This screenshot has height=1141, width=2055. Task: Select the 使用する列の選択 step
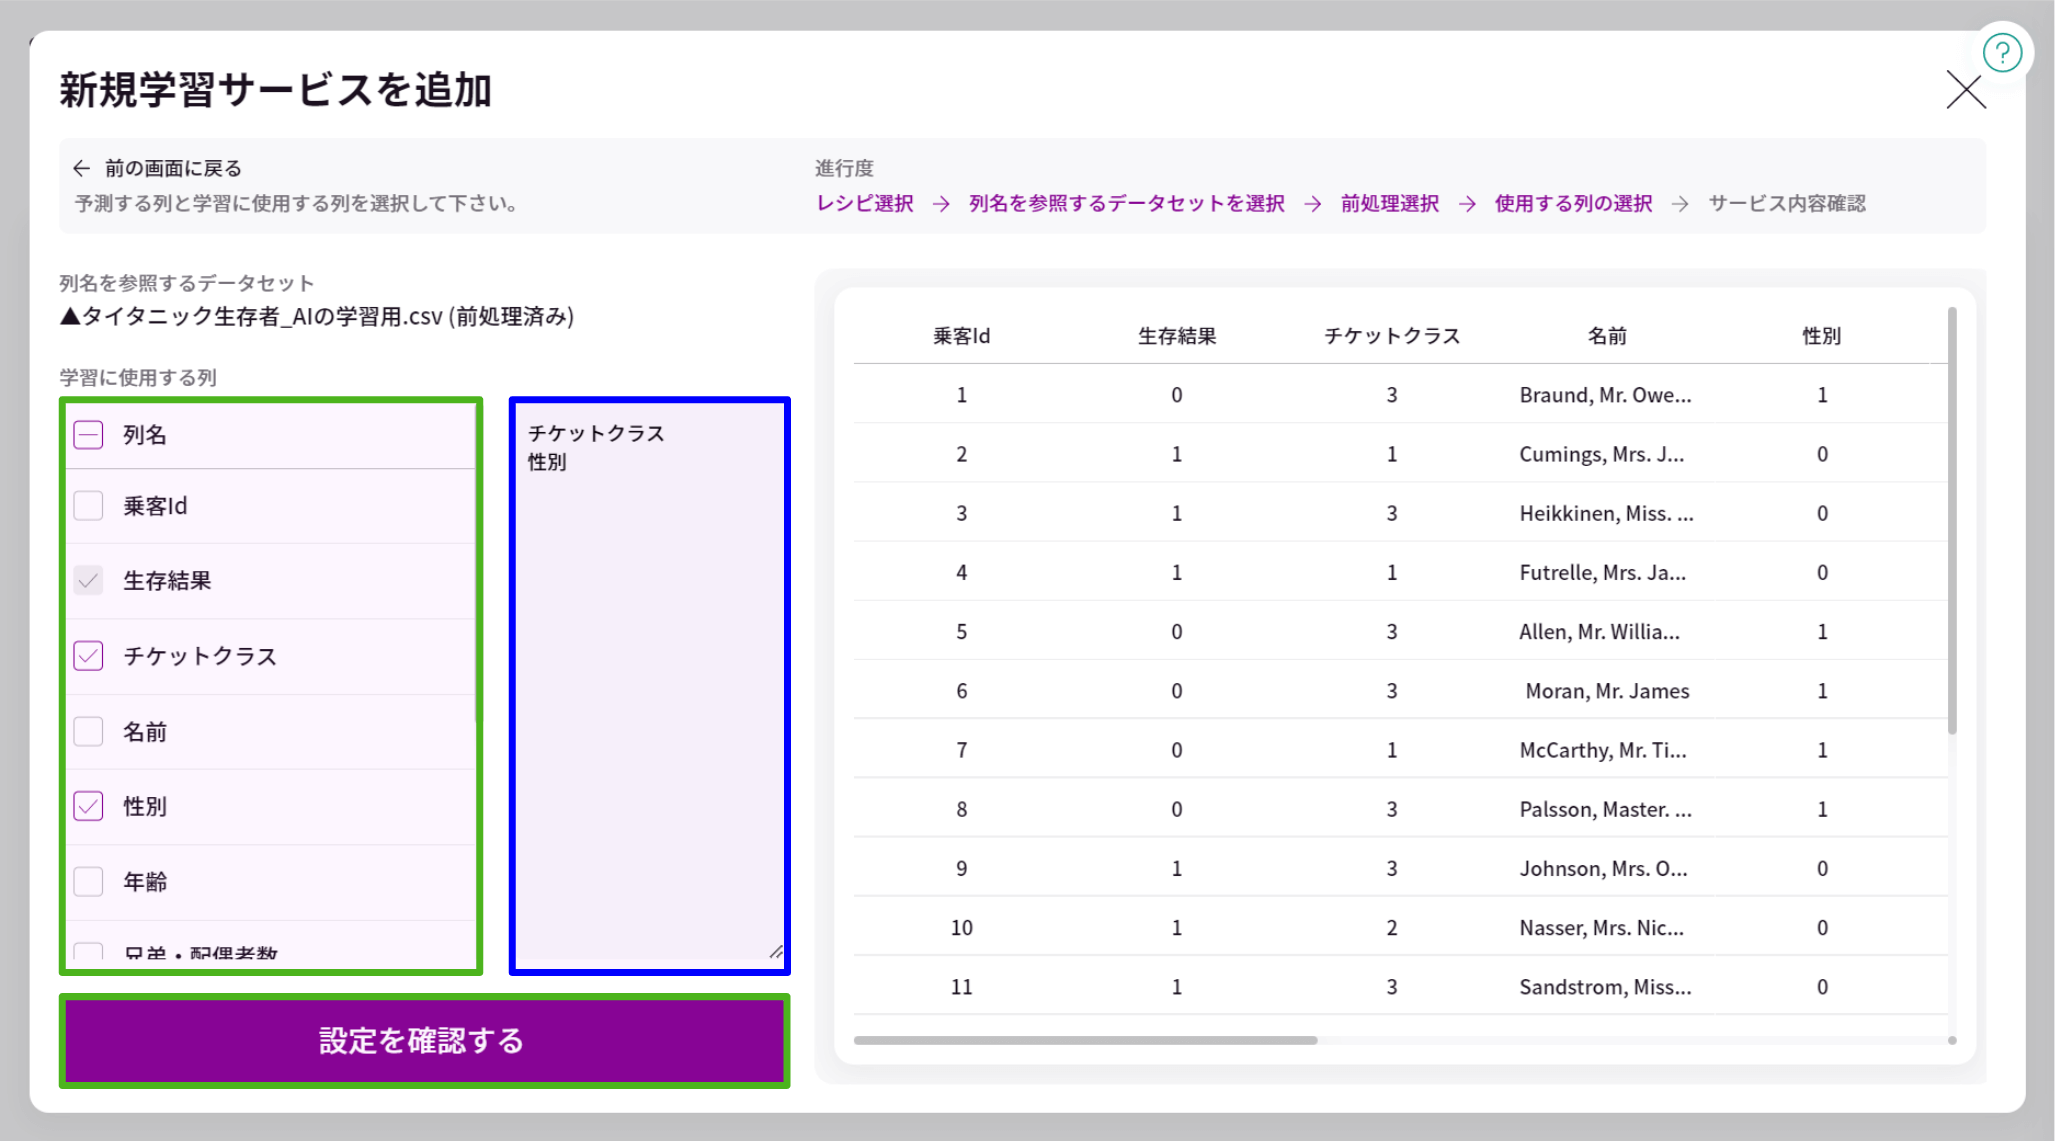[1572, 203]
